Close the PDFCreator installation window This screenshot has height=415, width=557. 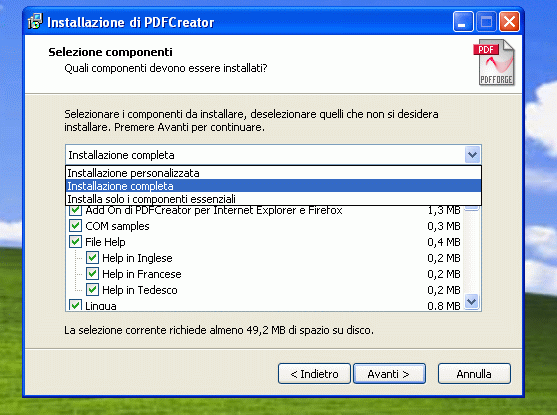[x=509, y=22]
